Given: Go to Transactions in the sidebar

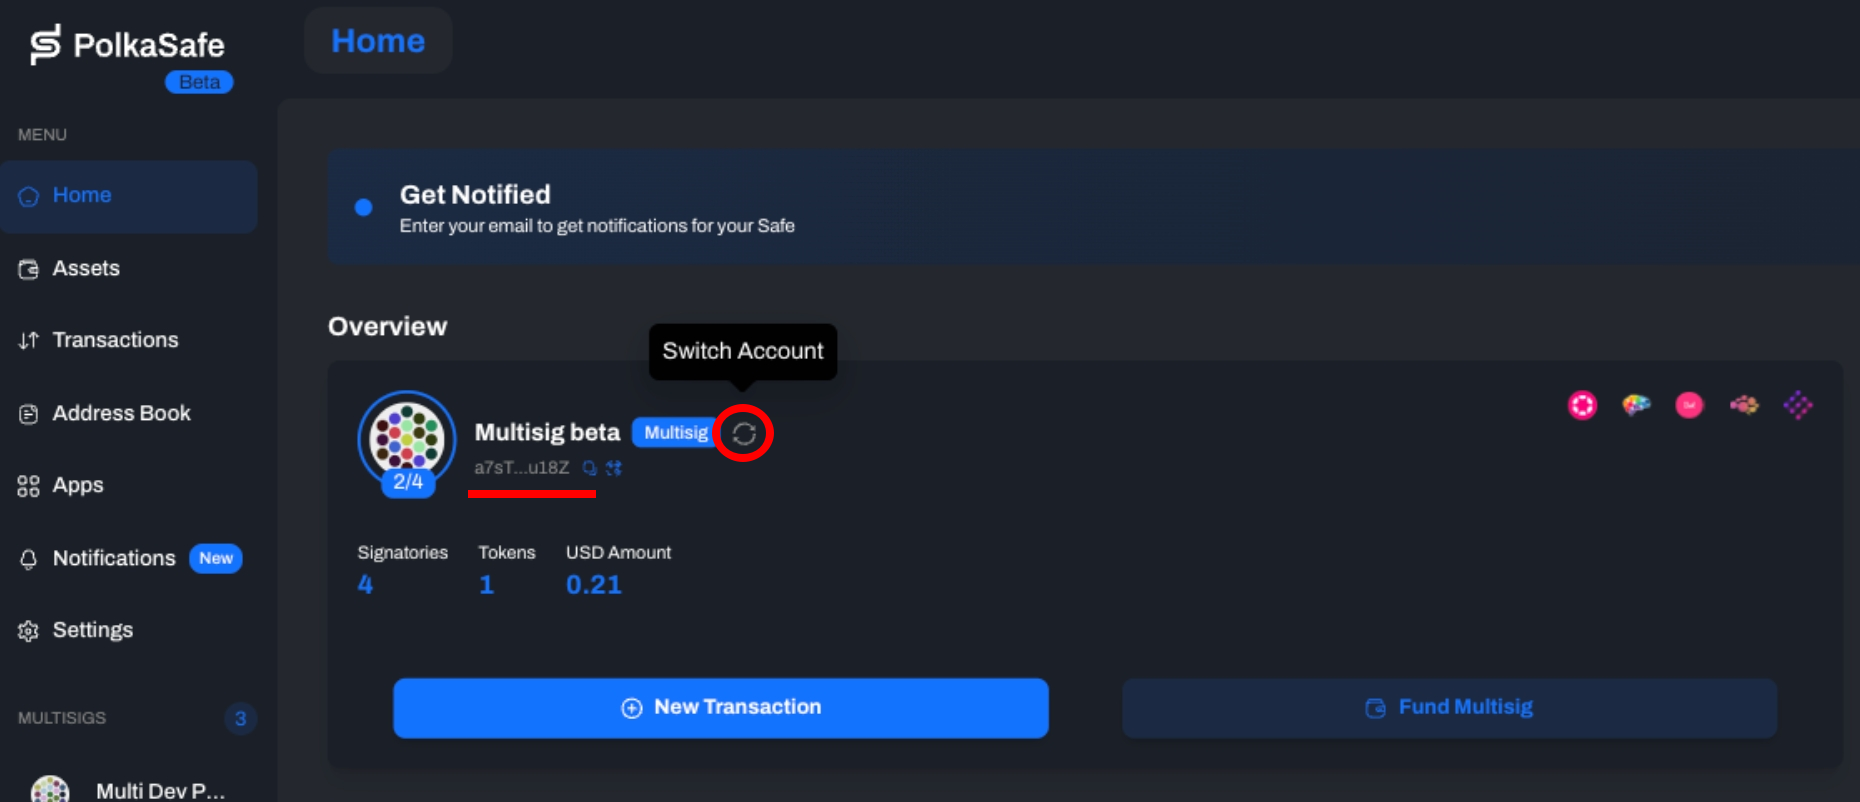Looking at the screenshot, I should tap(115, 340).
